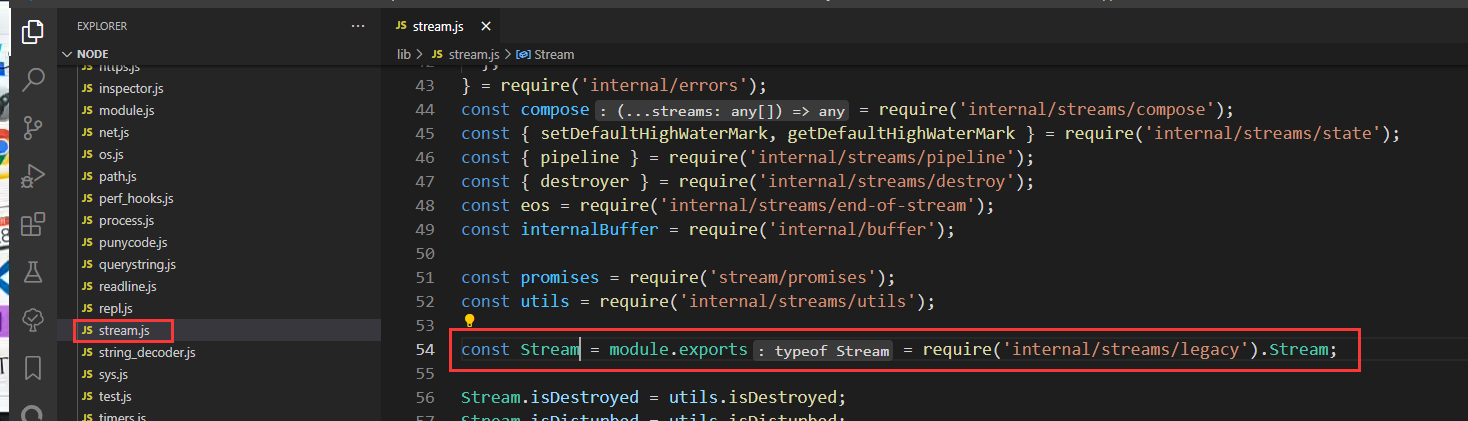Open string_decoder.js from the file list
1468x421 pixels.
(x=147, y=352)
